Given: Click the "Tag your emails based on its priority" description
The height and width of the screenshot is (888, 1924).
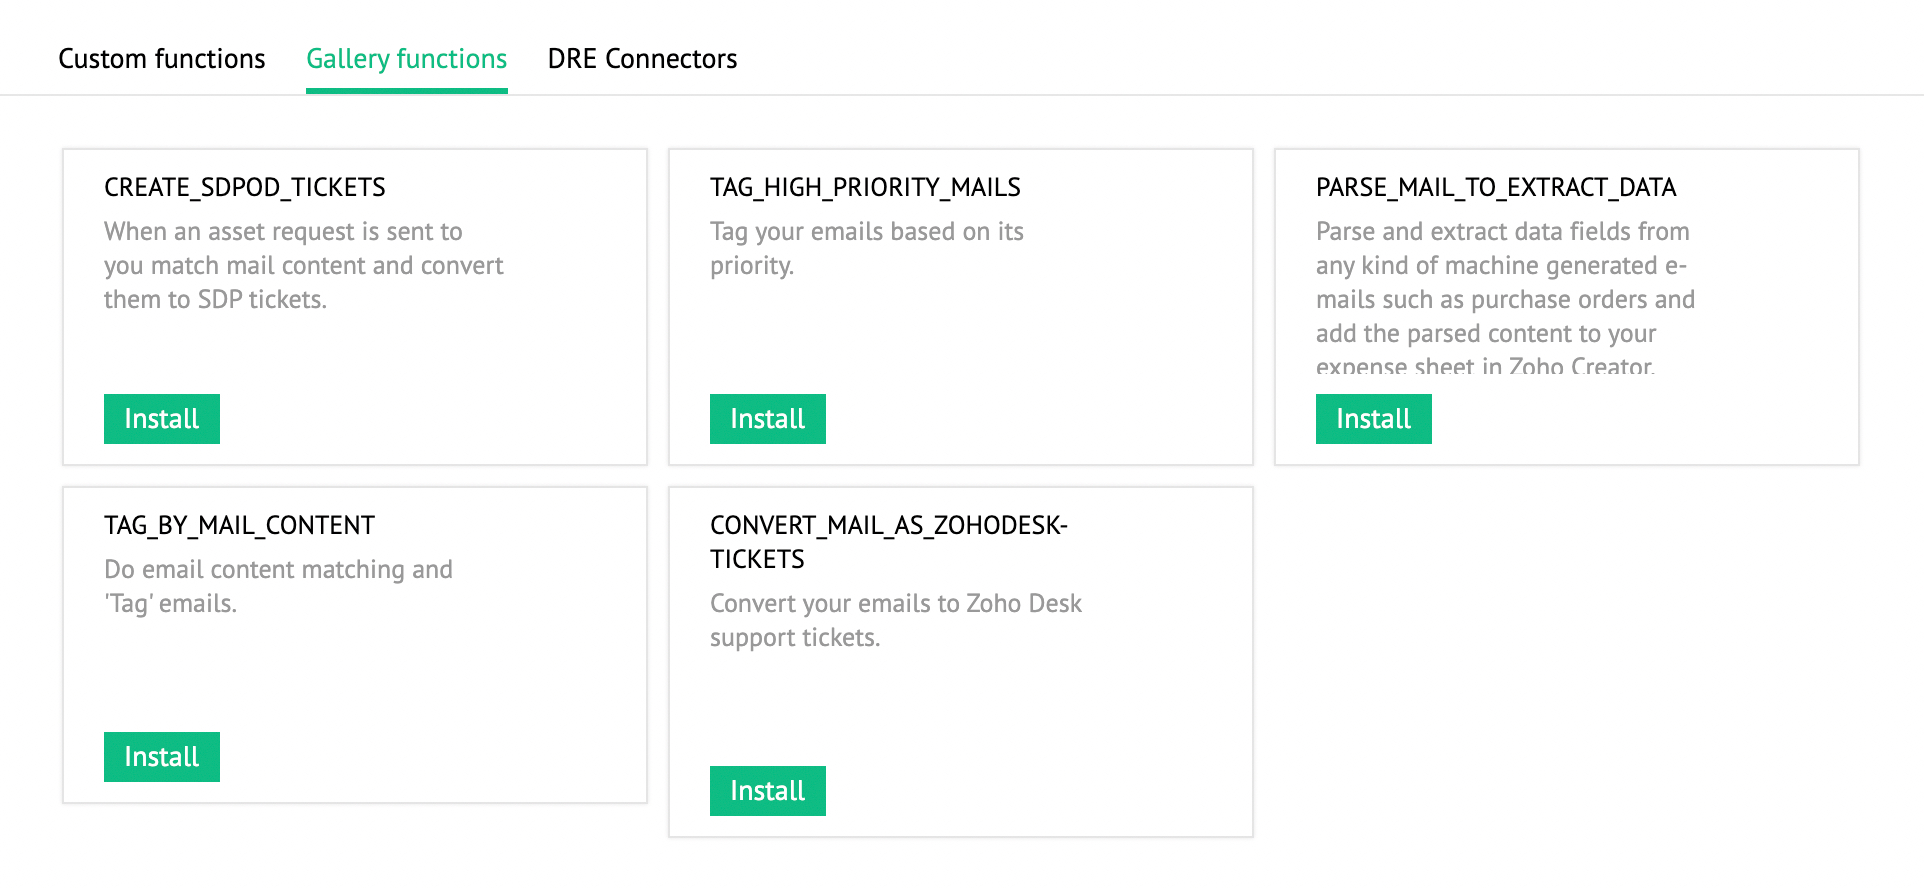Looking at the screenshot, I should (x=866, y=249).
